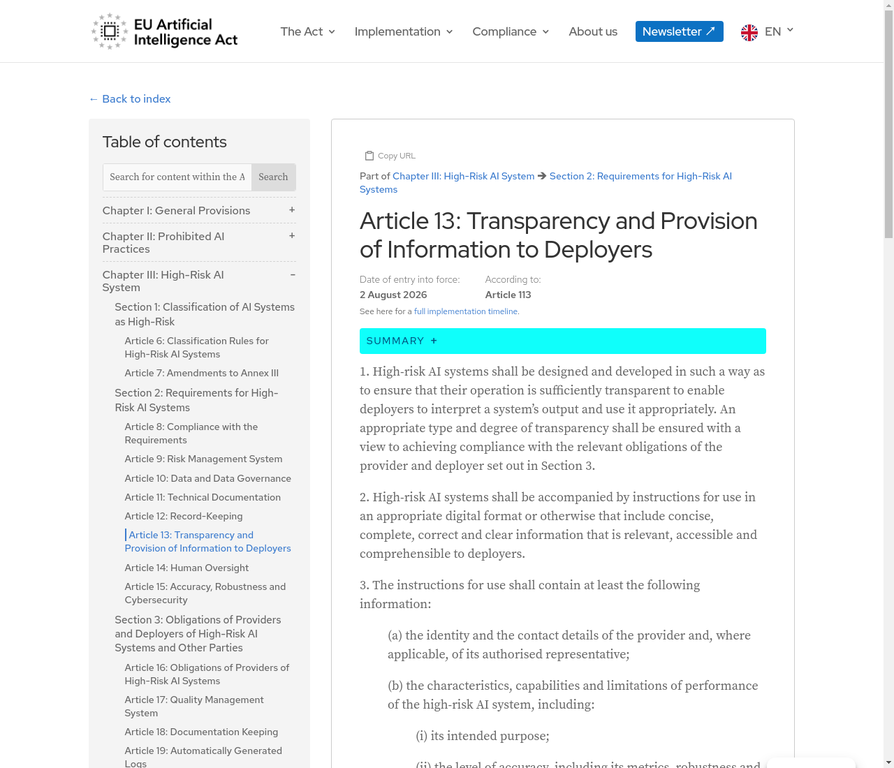The image size is (894, 768).
Task: Go to the About us page
Action: tap(593, 32)
